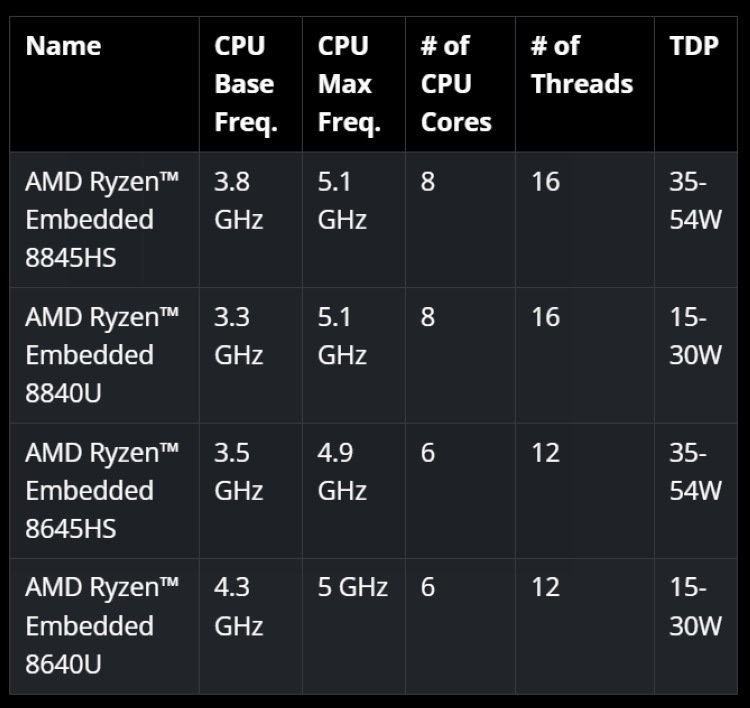
Task: Select the 3.3 GHz base frequency cell
Action: [238, 336]
